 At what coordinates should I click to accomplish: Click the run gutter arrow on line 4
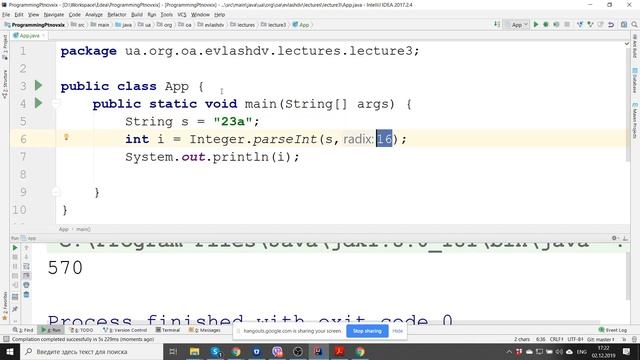tap(39, 103)
